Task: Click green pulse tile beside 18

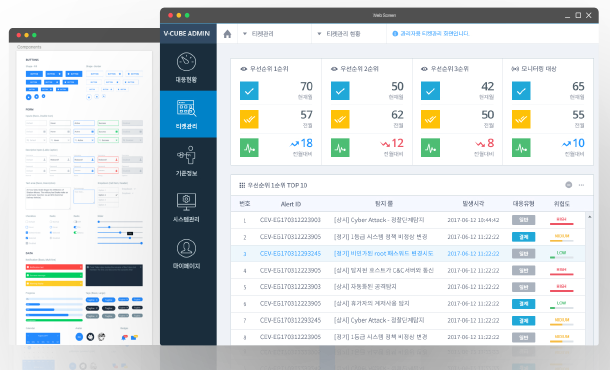Action: 249,147
